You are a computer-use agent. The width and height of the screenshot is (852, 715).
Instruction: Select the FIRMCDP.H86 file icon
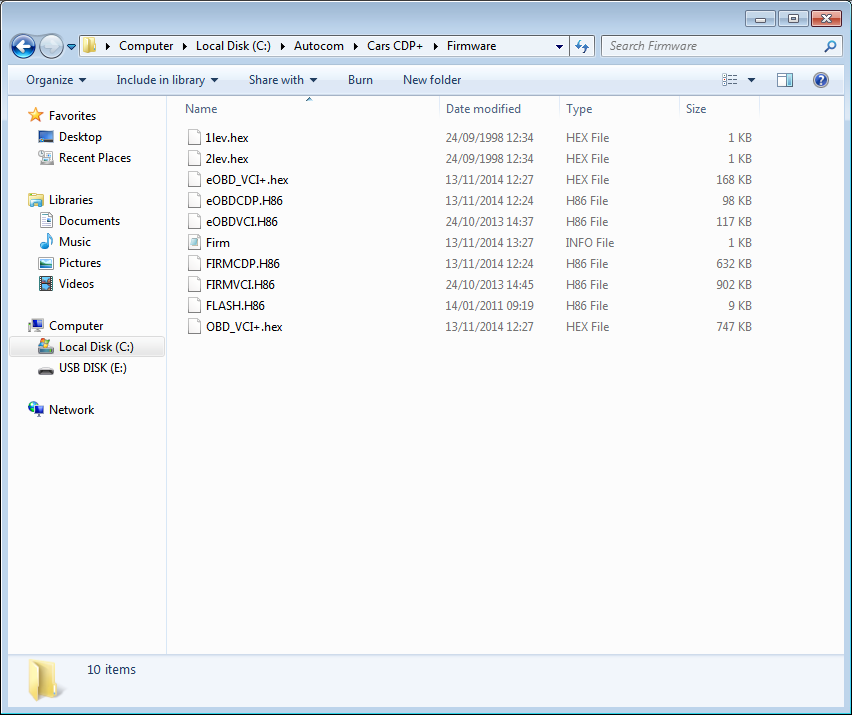coord(194,264)
